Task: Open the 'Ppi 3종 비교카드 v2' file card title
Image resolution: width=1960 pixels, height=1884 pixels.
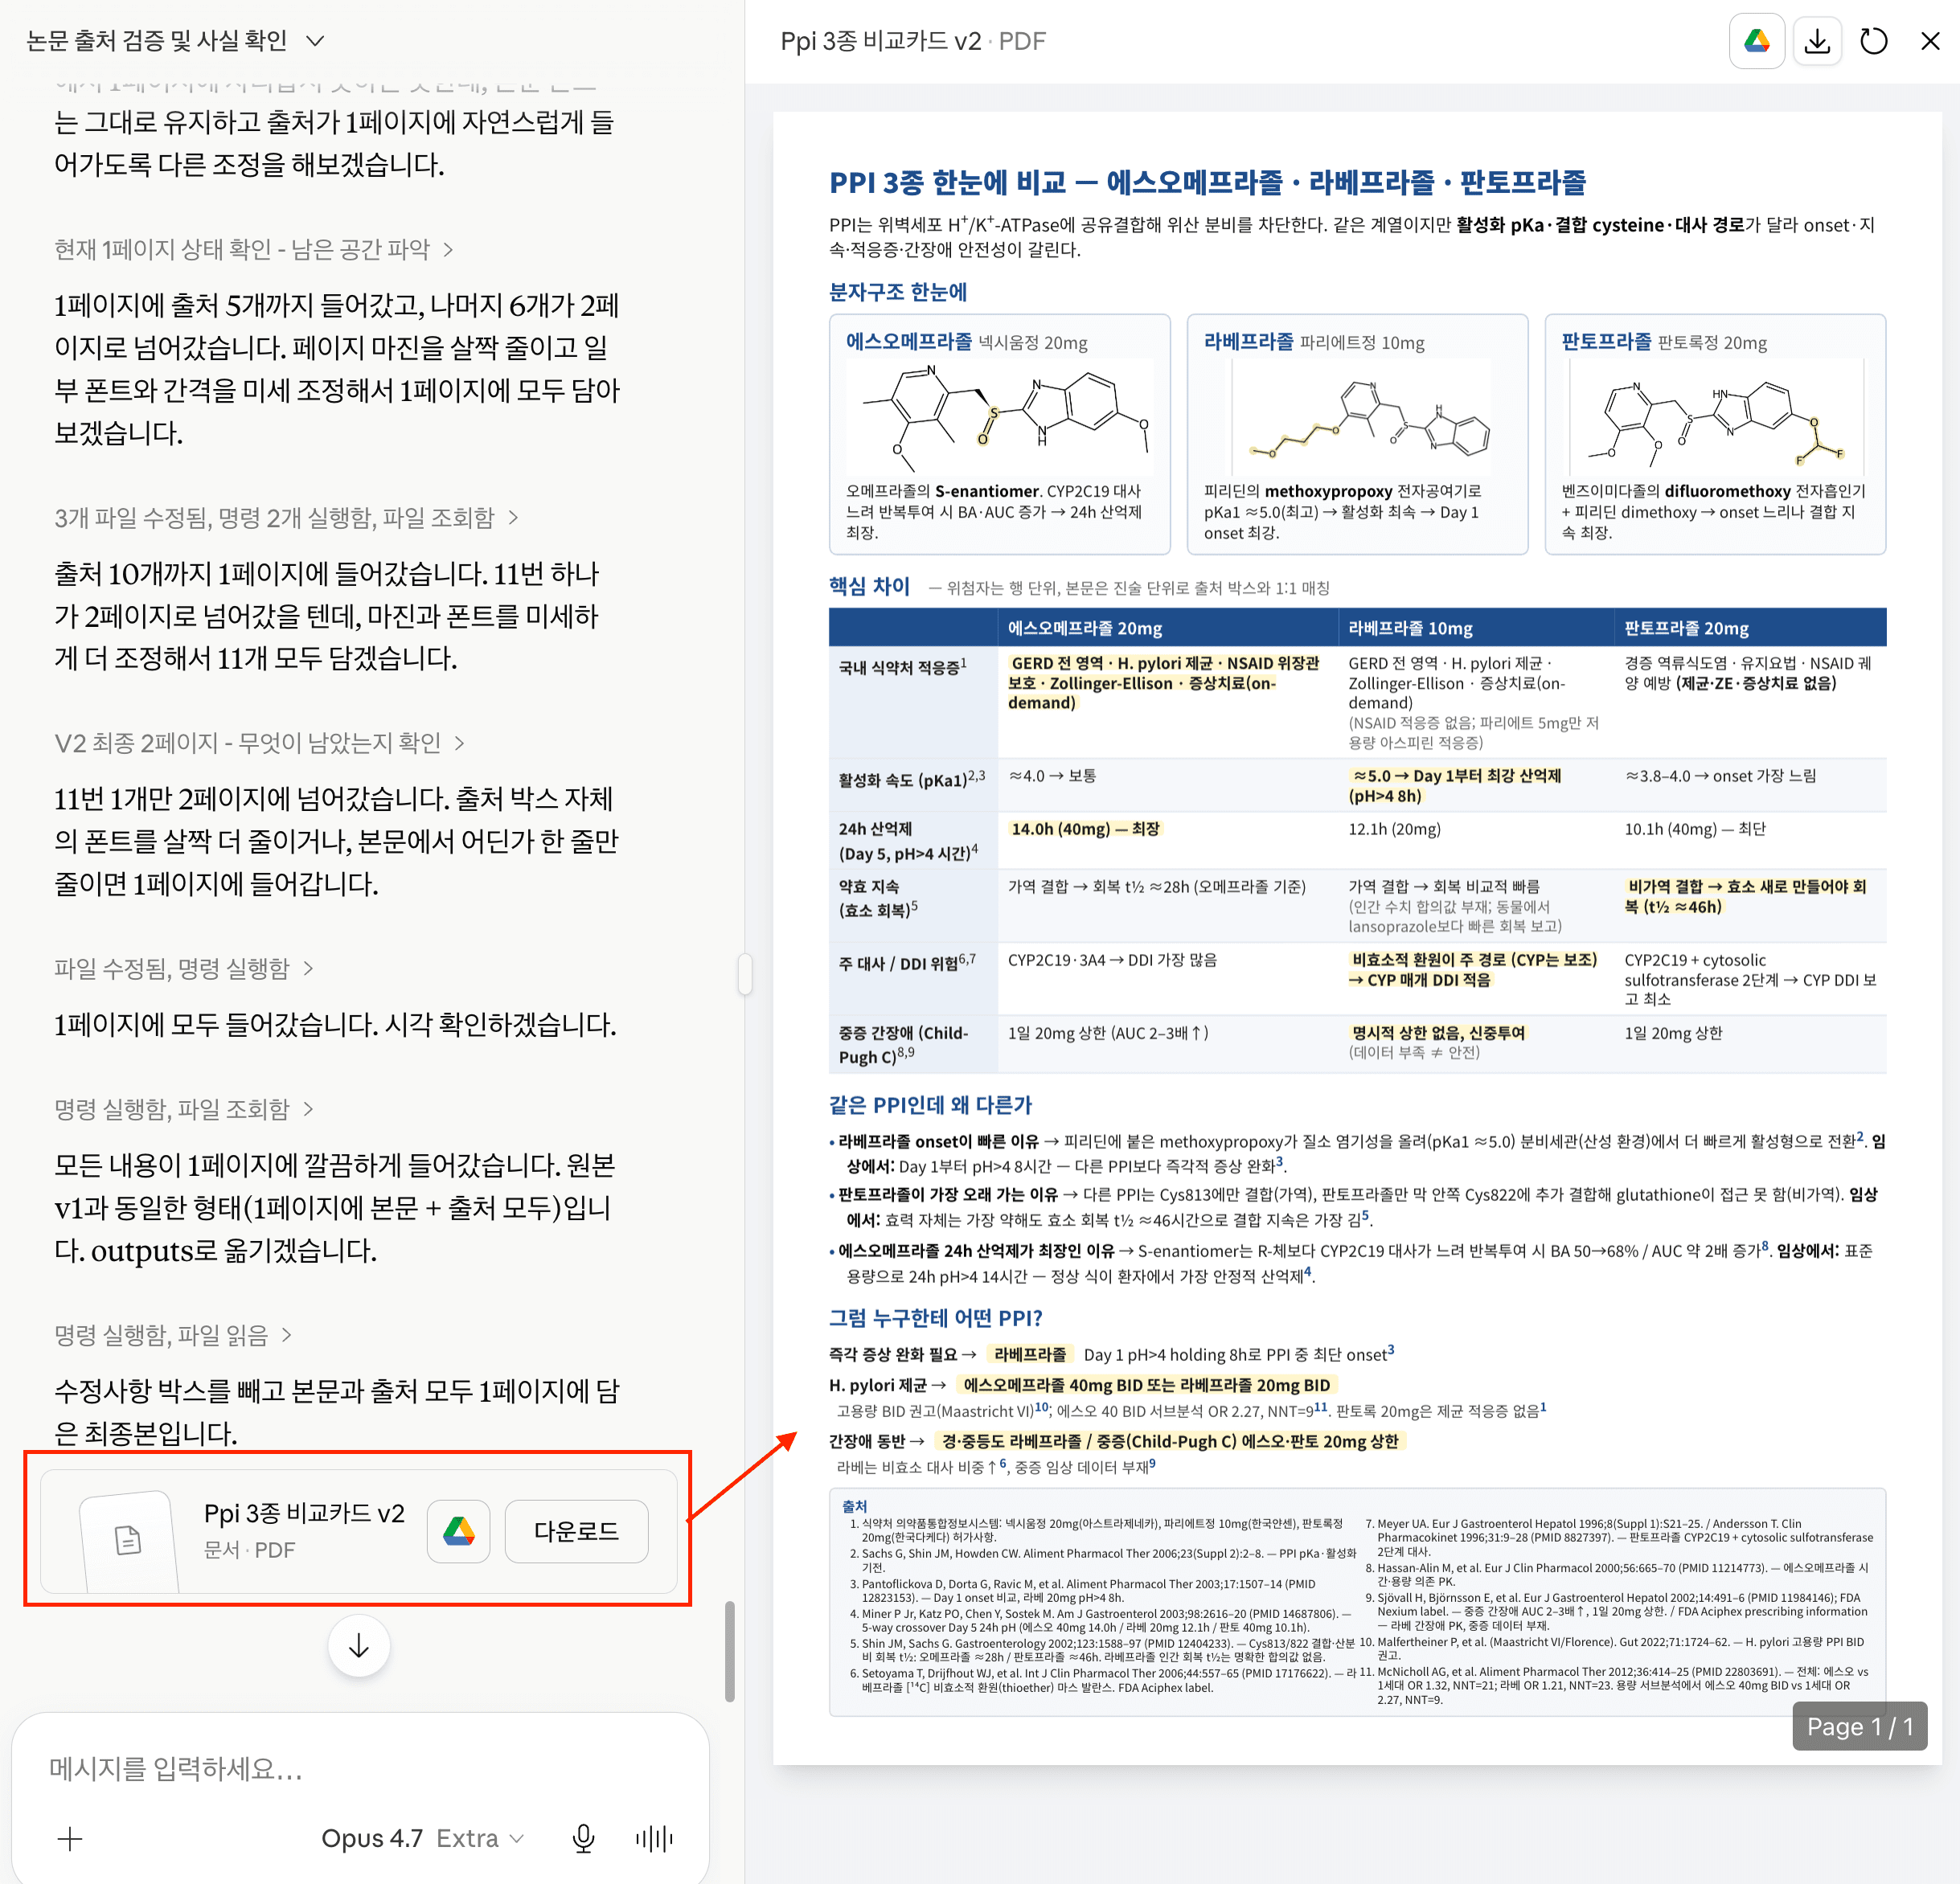Action: click(304, 1513)
